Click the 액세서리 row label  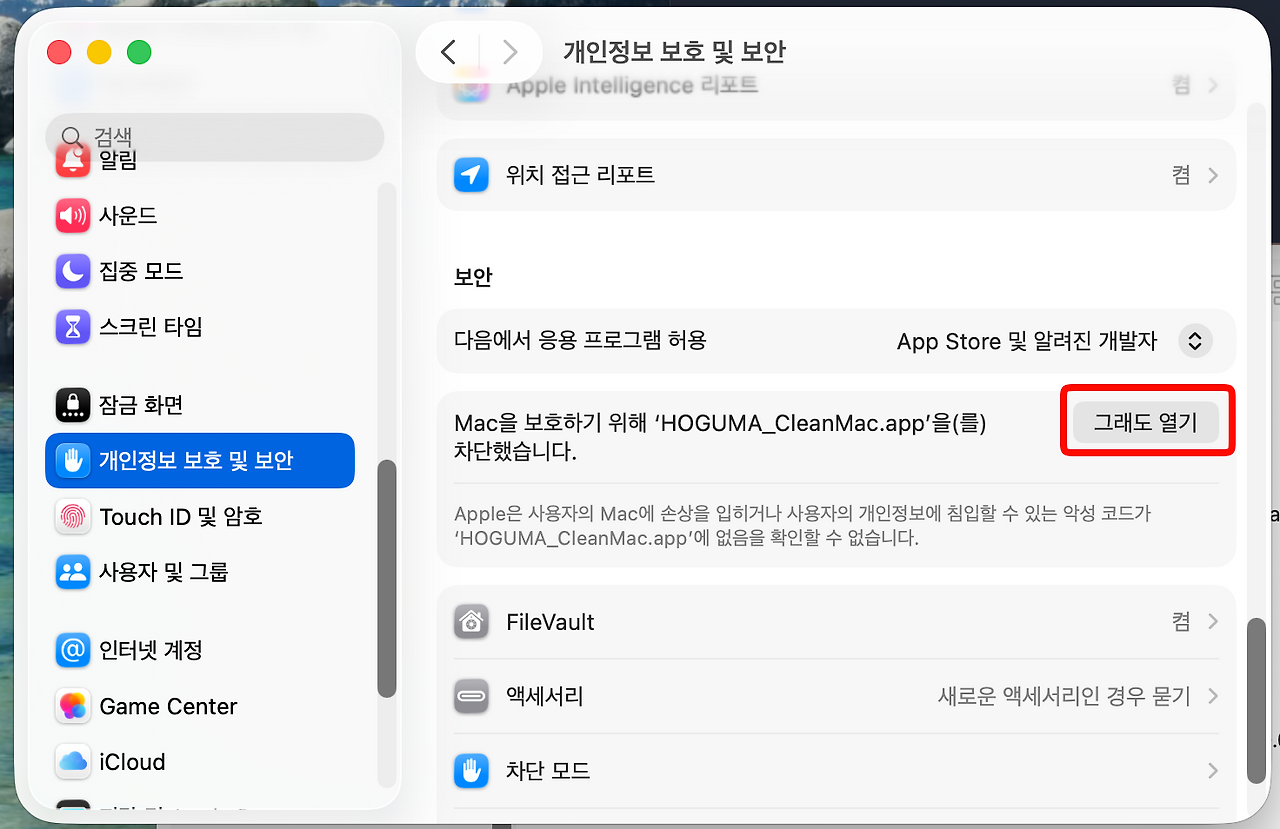tap(545, 696)
